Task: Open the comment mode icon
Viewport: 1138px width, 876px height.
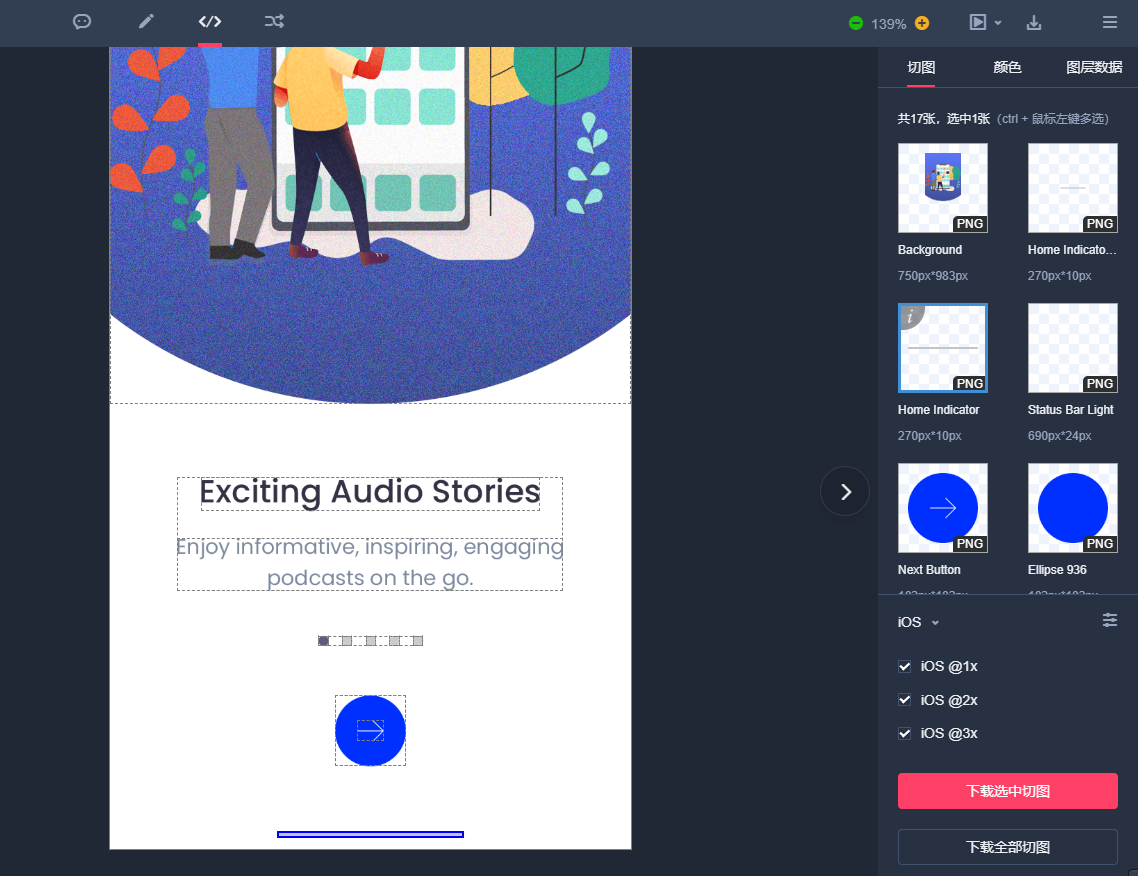Action: tap(82, 22)
